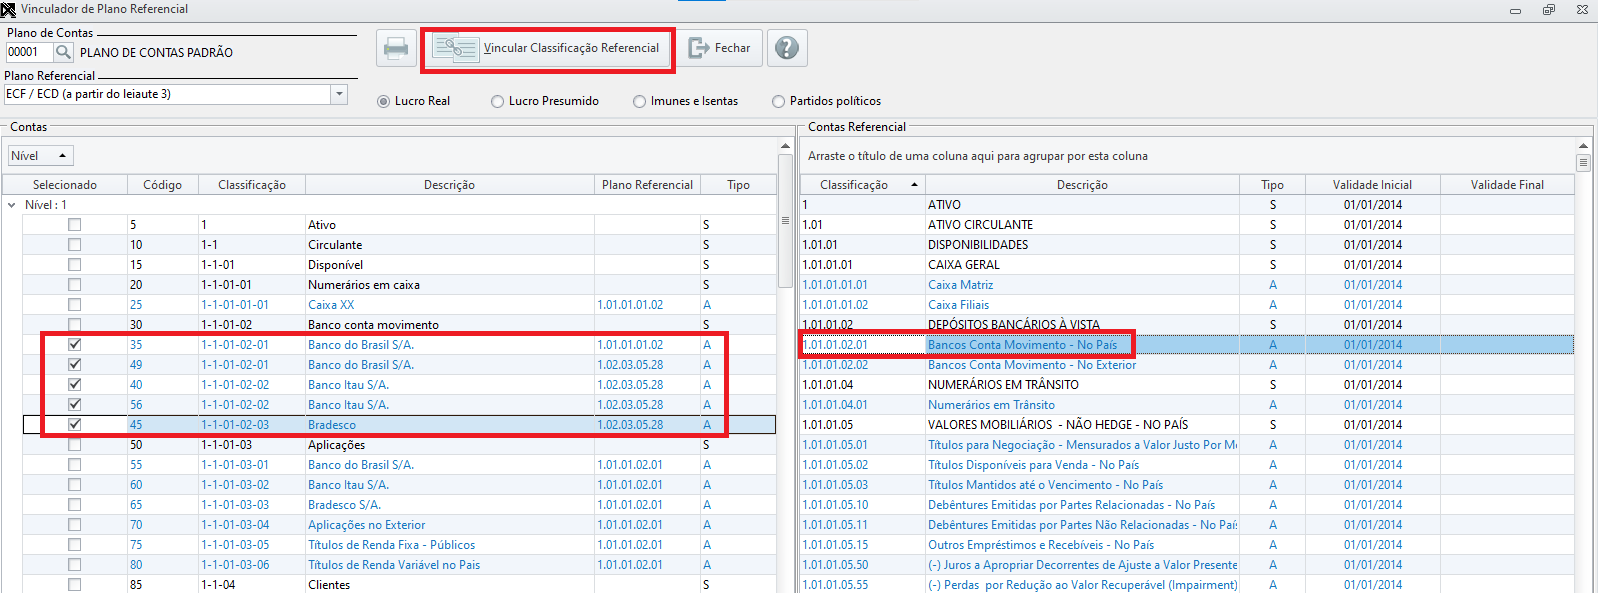Click the printer icon button
This screenshot has height=593, width=1598.
click(x=396, y=48)
